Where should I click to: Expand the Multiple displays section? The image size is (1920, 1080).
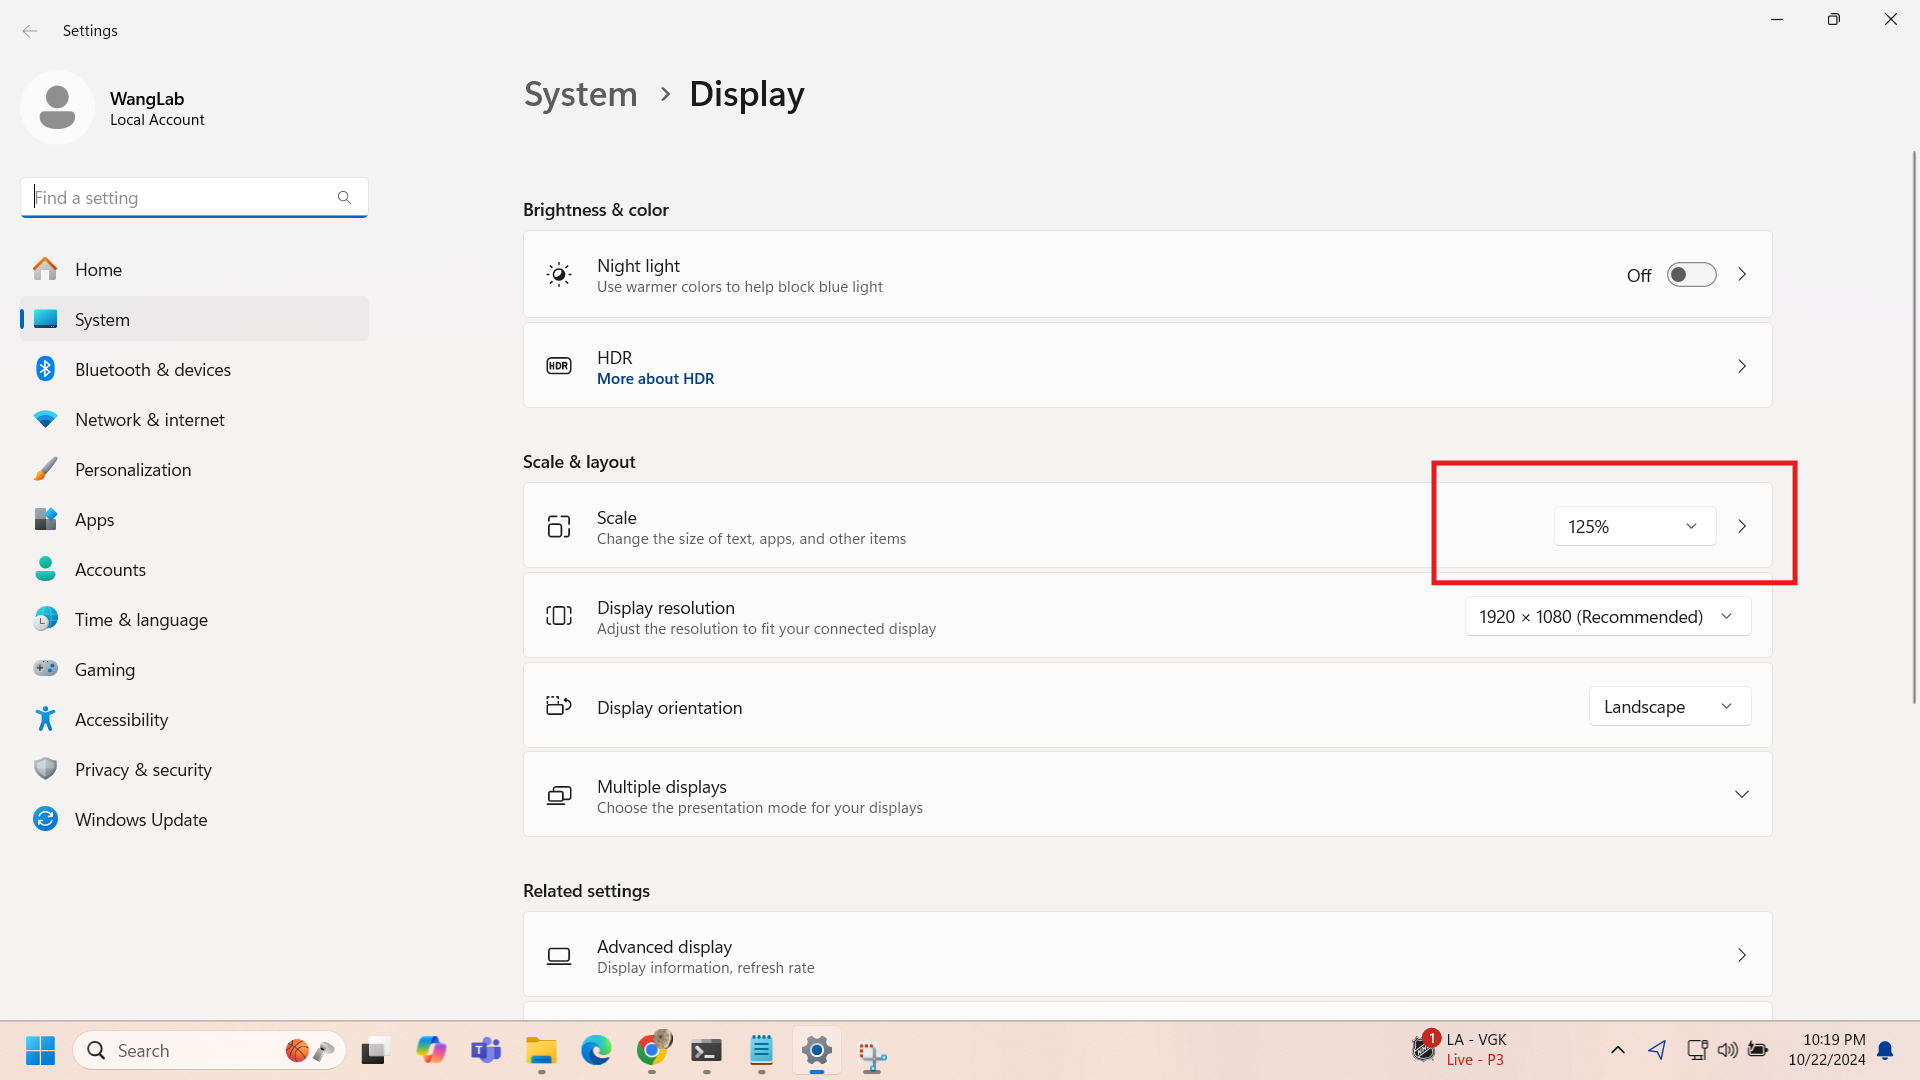click(x=1741, y=795)
